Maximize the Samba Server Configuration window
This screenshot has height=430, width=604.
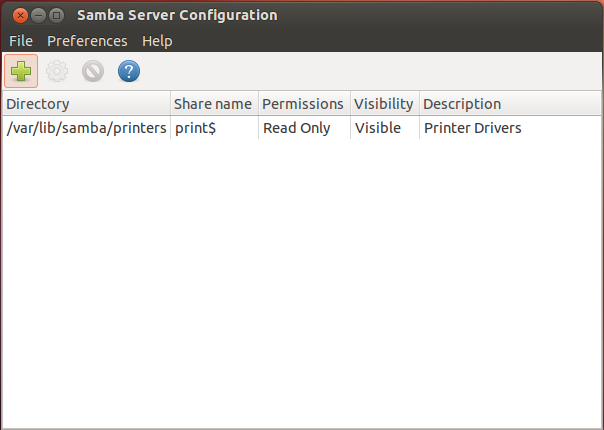click(x=57, y=16)
